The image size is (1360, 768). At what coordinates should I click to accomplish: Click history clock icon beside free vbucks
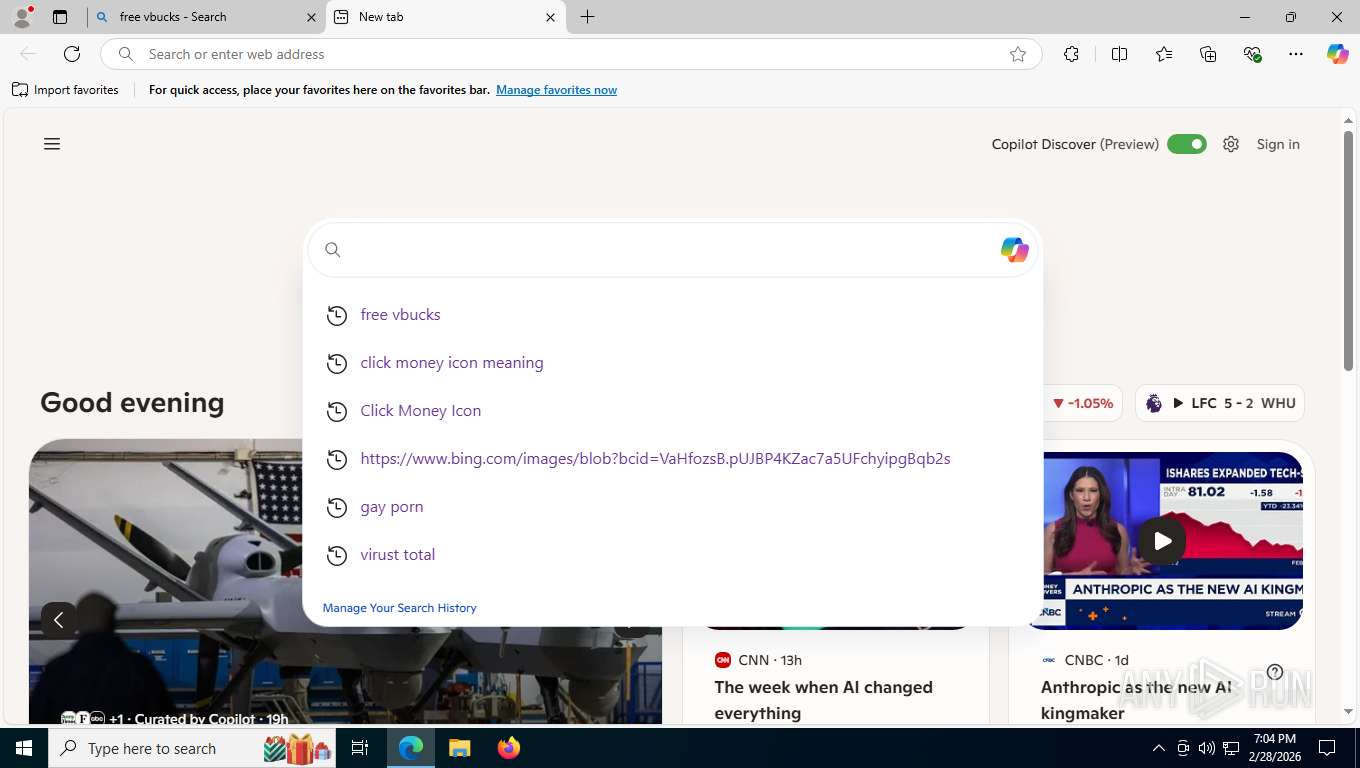tap(337, 315)
